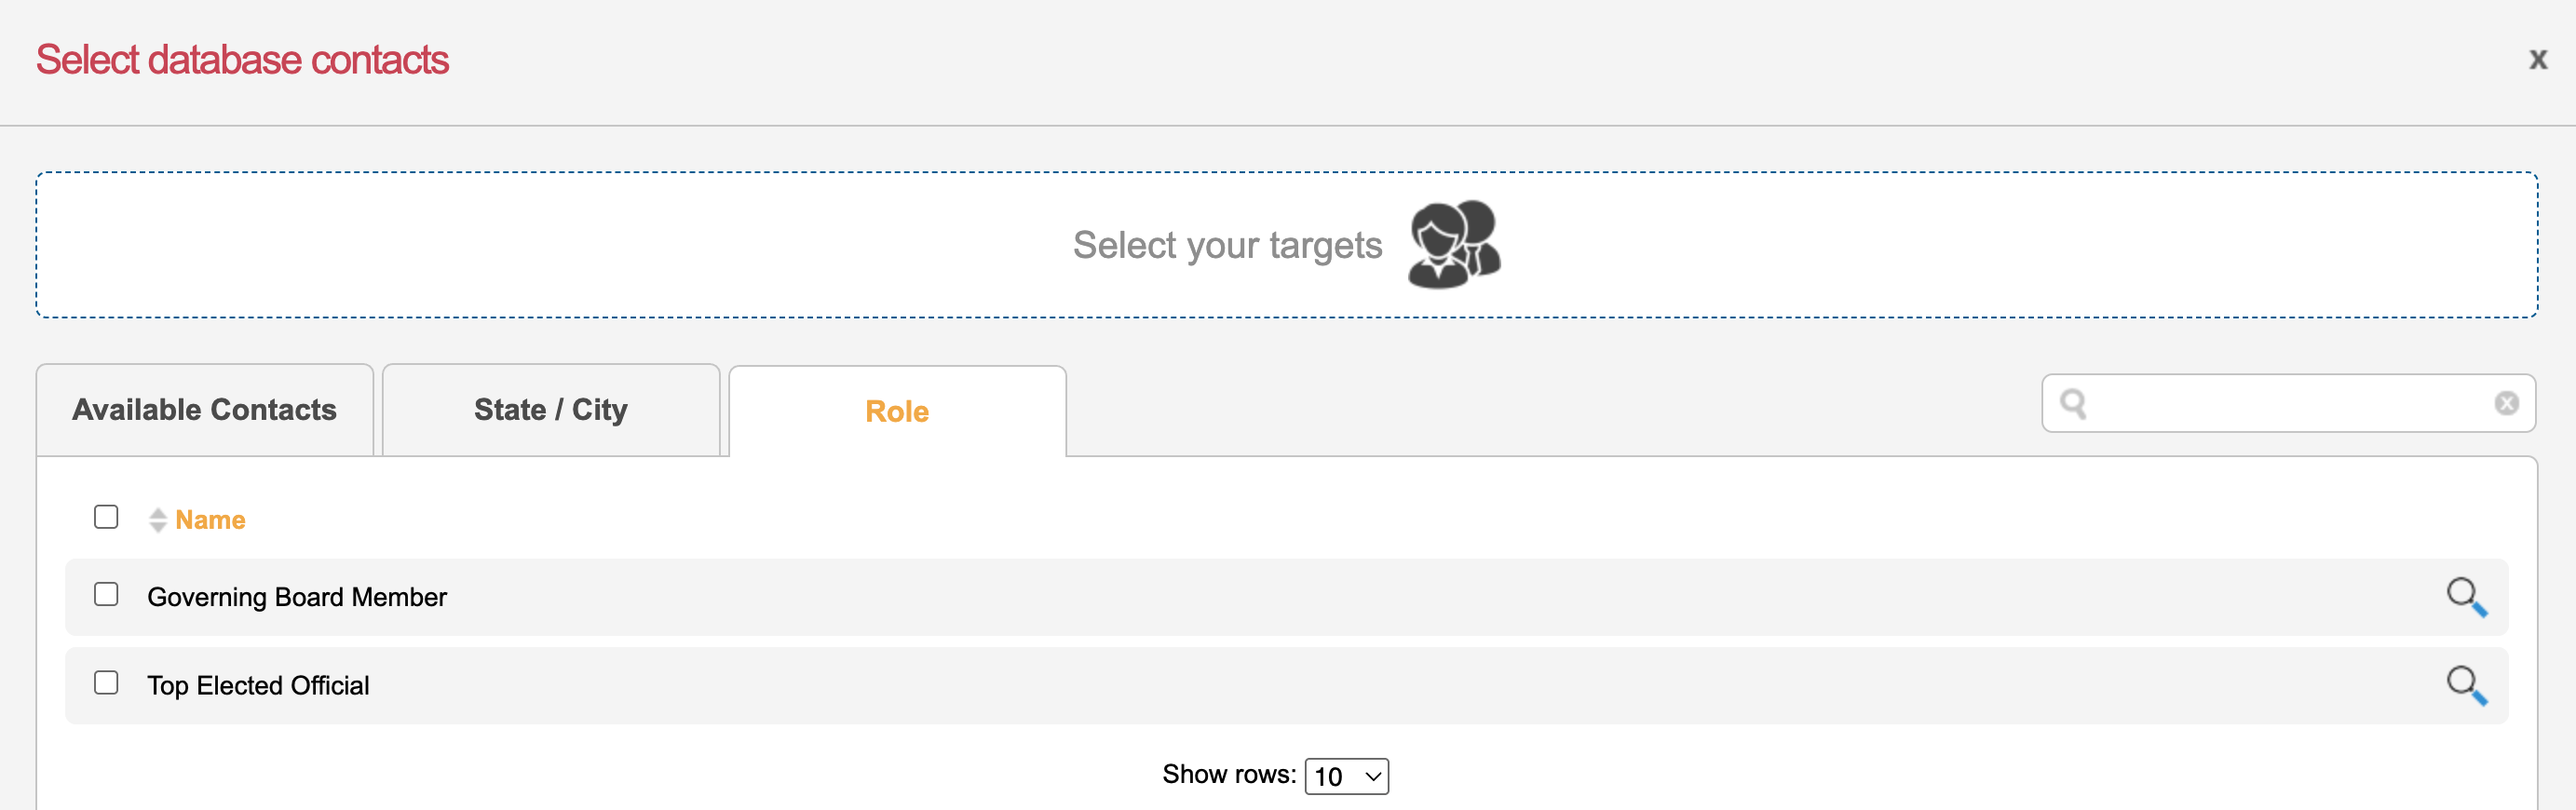Image resolution: width=2576 pixels, height=810 pixels.
Task: Click the magnifier icon inside the search box
Action: coord(2073,404)
